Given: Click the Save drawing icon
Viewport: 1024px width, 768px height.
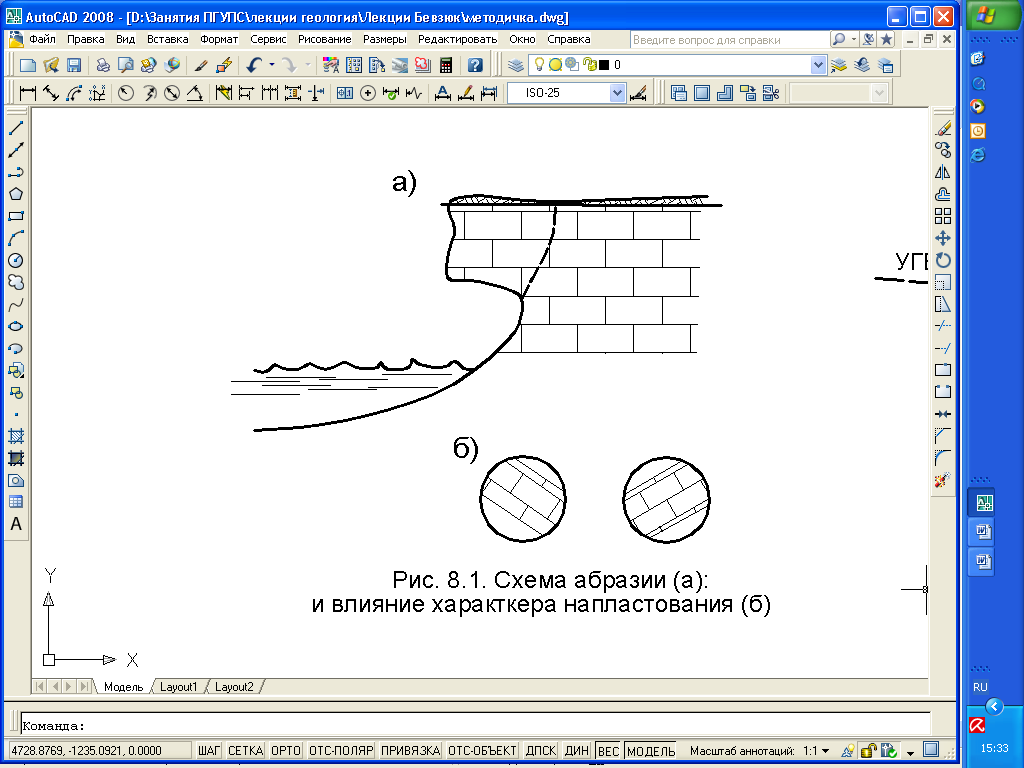Looking at the screenshot, I should 74,65.
